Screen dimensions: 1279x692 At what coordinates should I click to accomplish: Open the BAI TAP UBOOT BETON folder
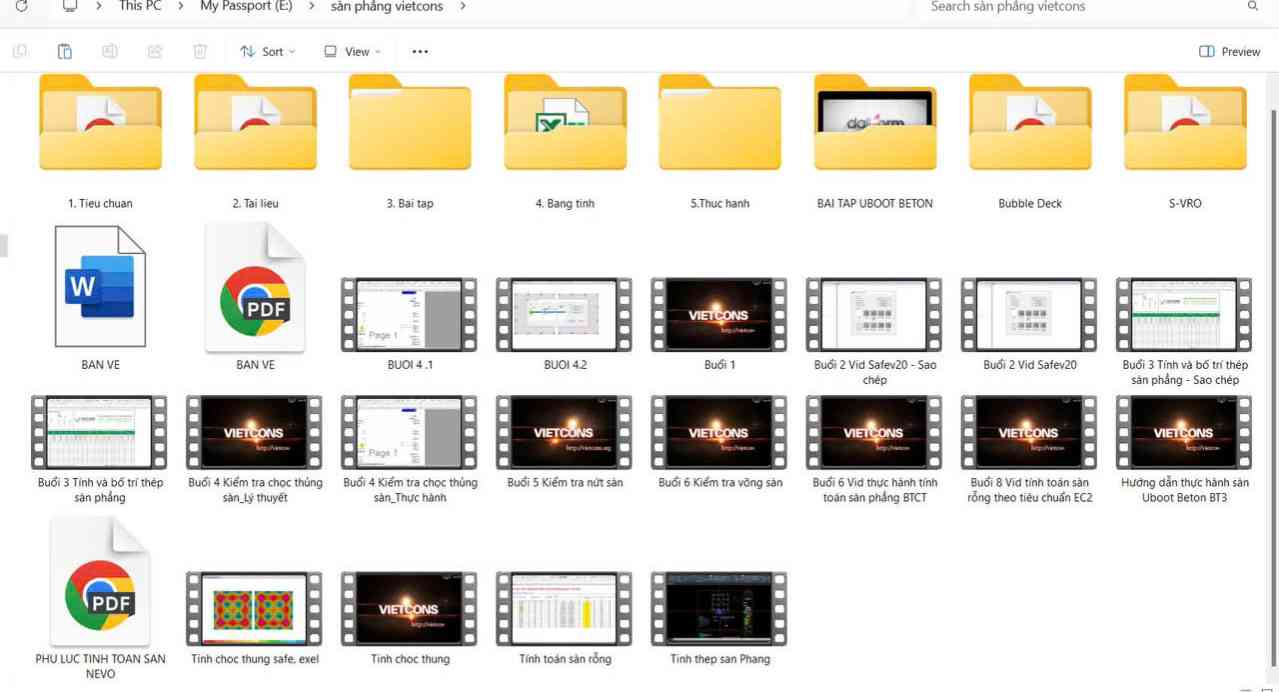tap(874, 125)
